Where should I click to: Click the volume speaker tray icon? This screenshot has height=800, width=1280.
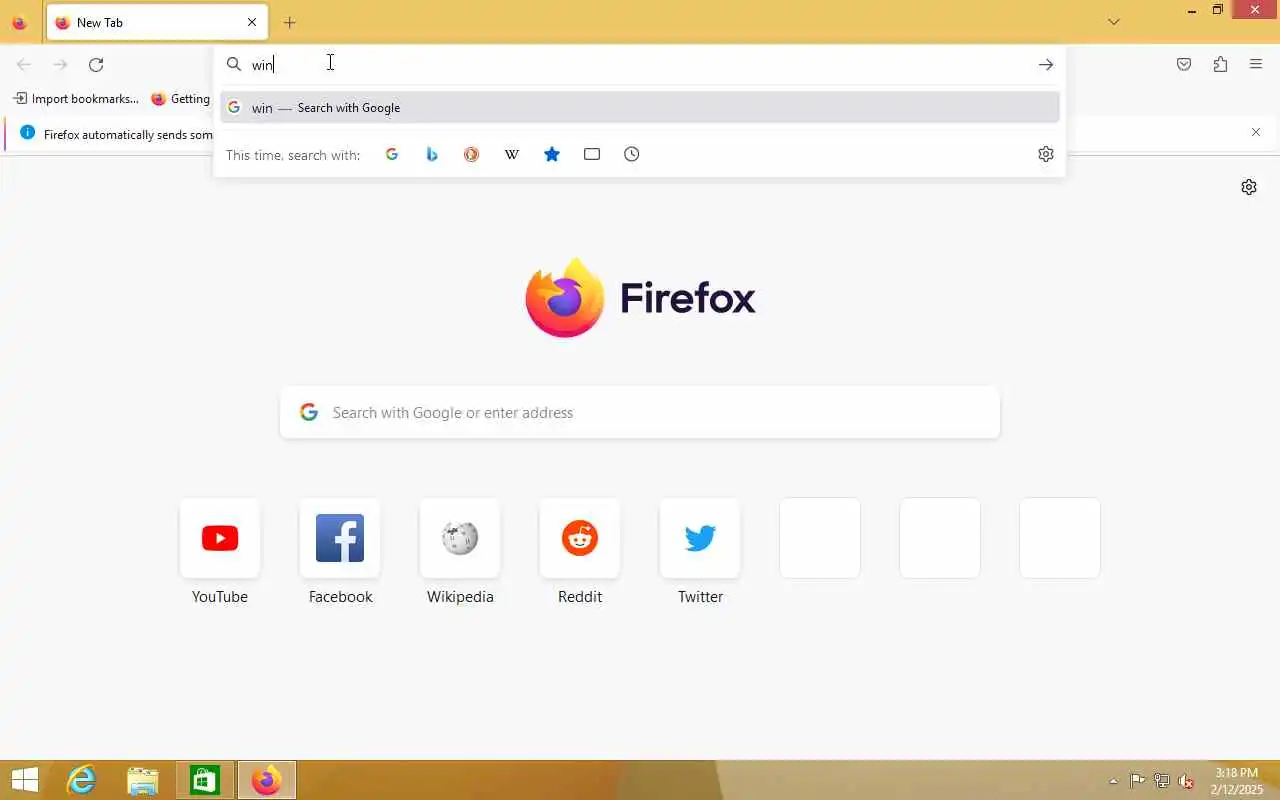click(1186, 781)
